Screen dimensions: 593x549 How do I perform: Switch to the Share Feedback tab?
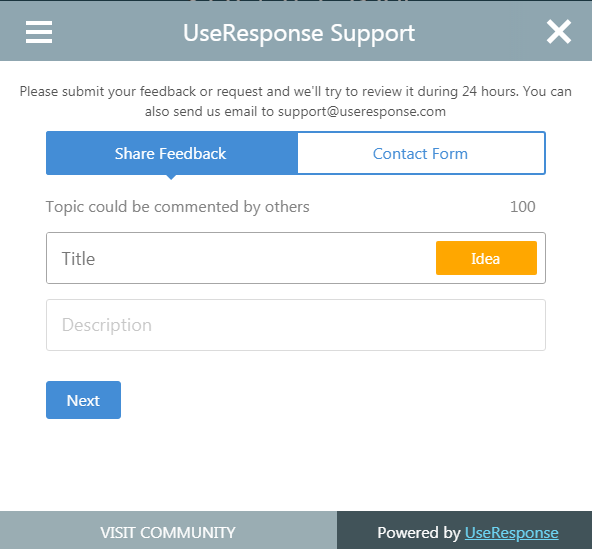click(x=172, y=153)
